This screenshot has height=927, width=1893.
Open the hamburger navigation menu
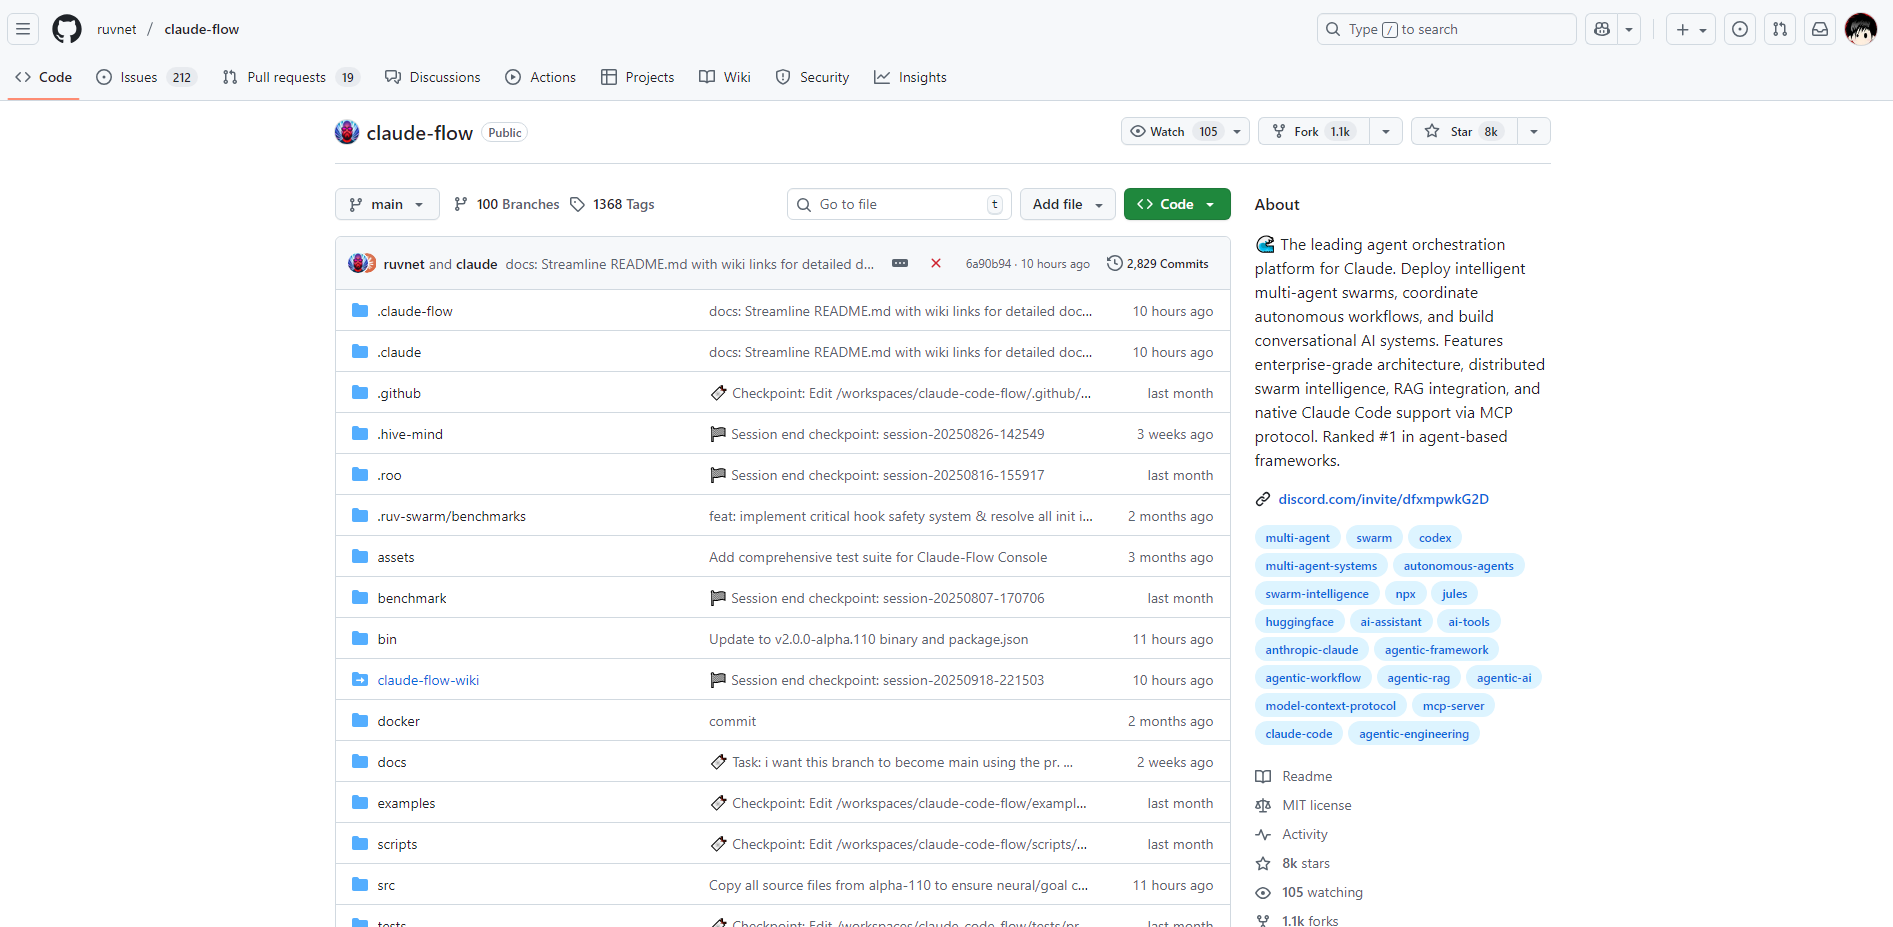point(23,29)
